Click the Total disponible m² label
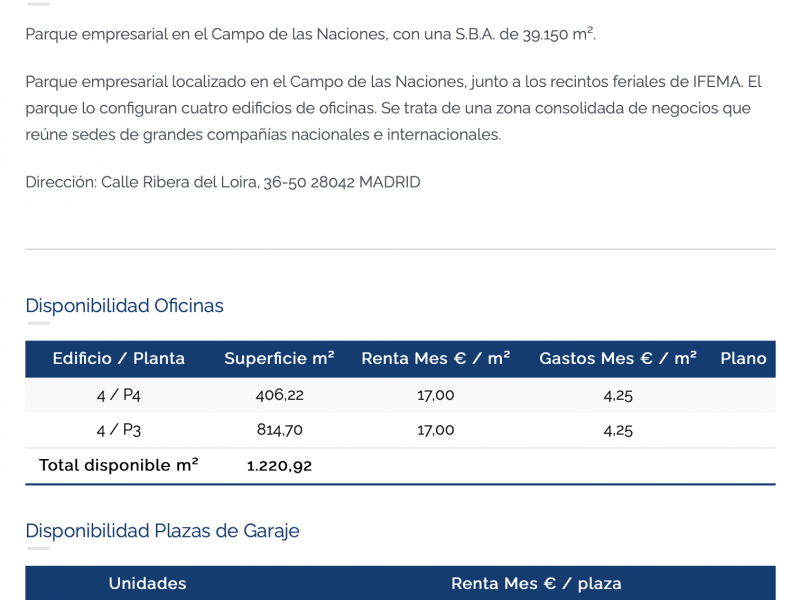The width and height of the screenshot is (800, 600). pyautogui.click(x=118, y=465)
